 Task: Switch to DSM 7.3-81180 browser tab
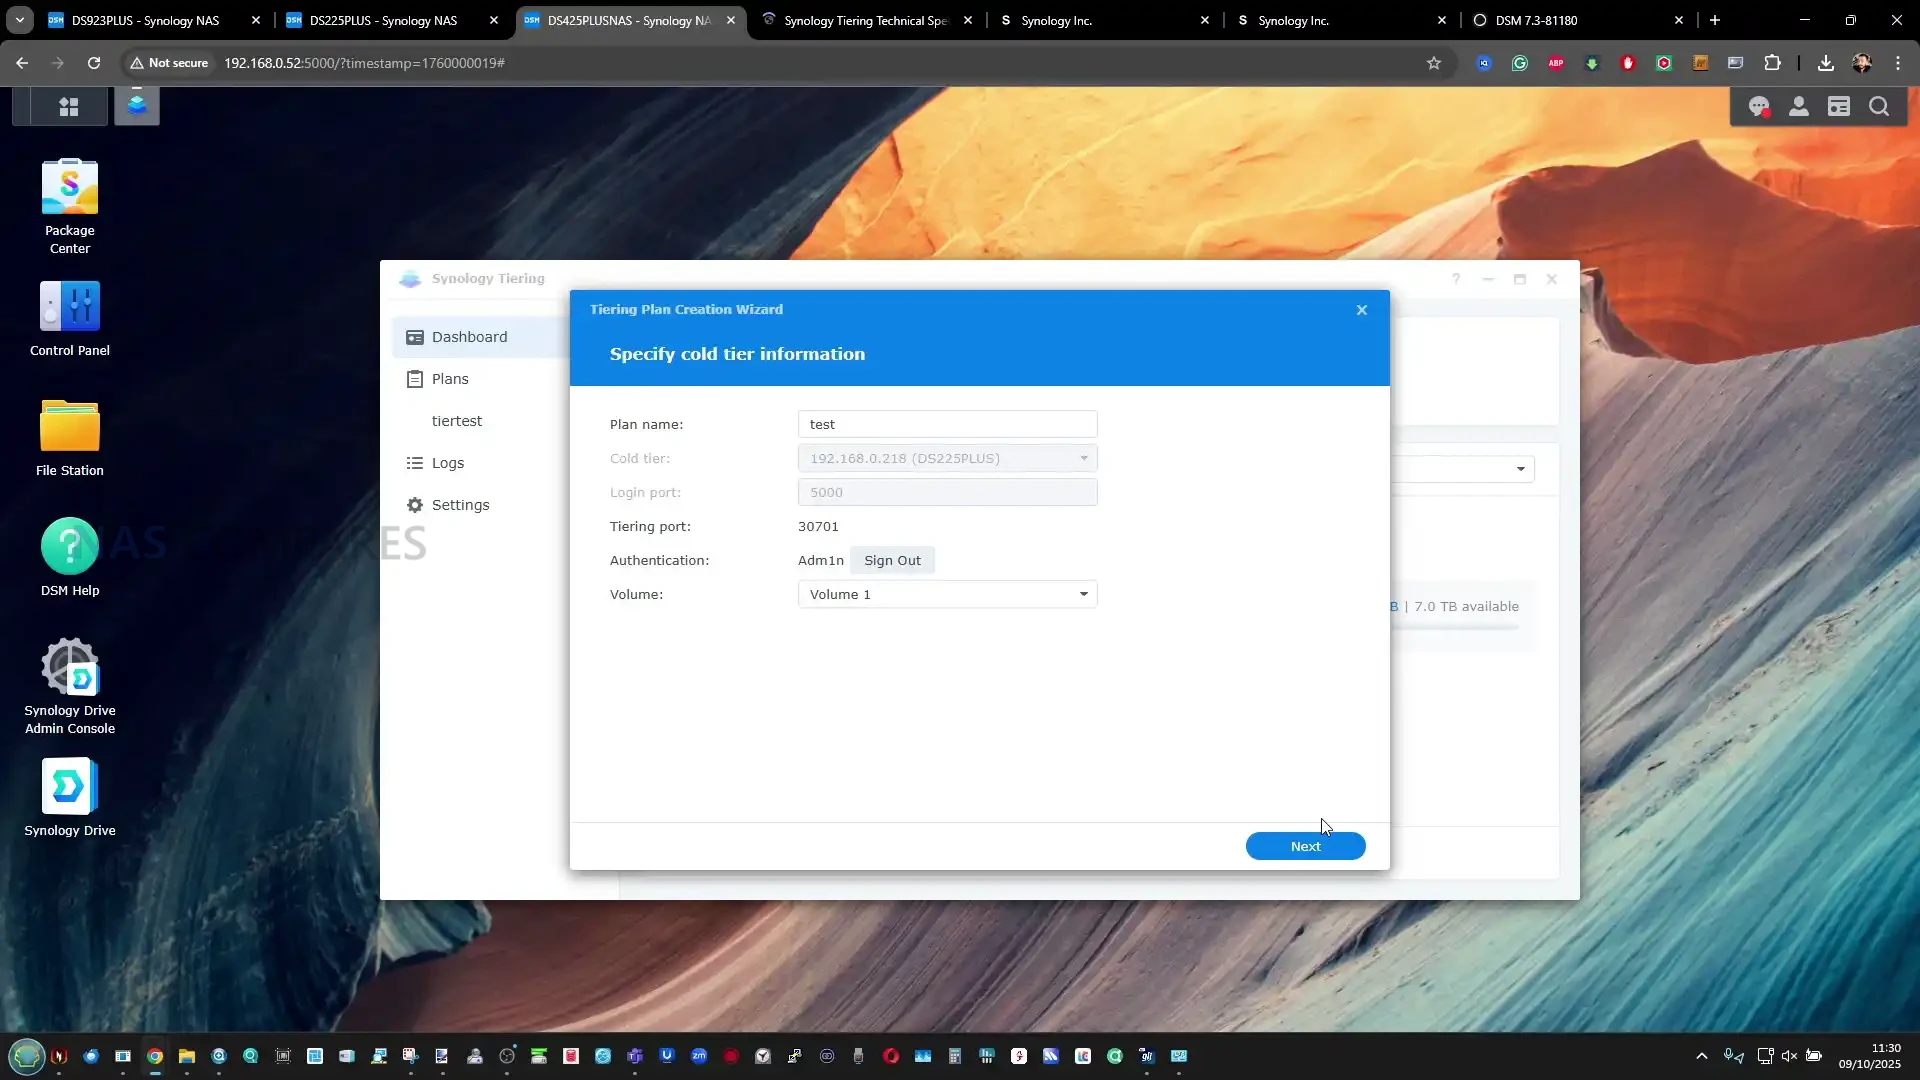[x=1536, y=20]
